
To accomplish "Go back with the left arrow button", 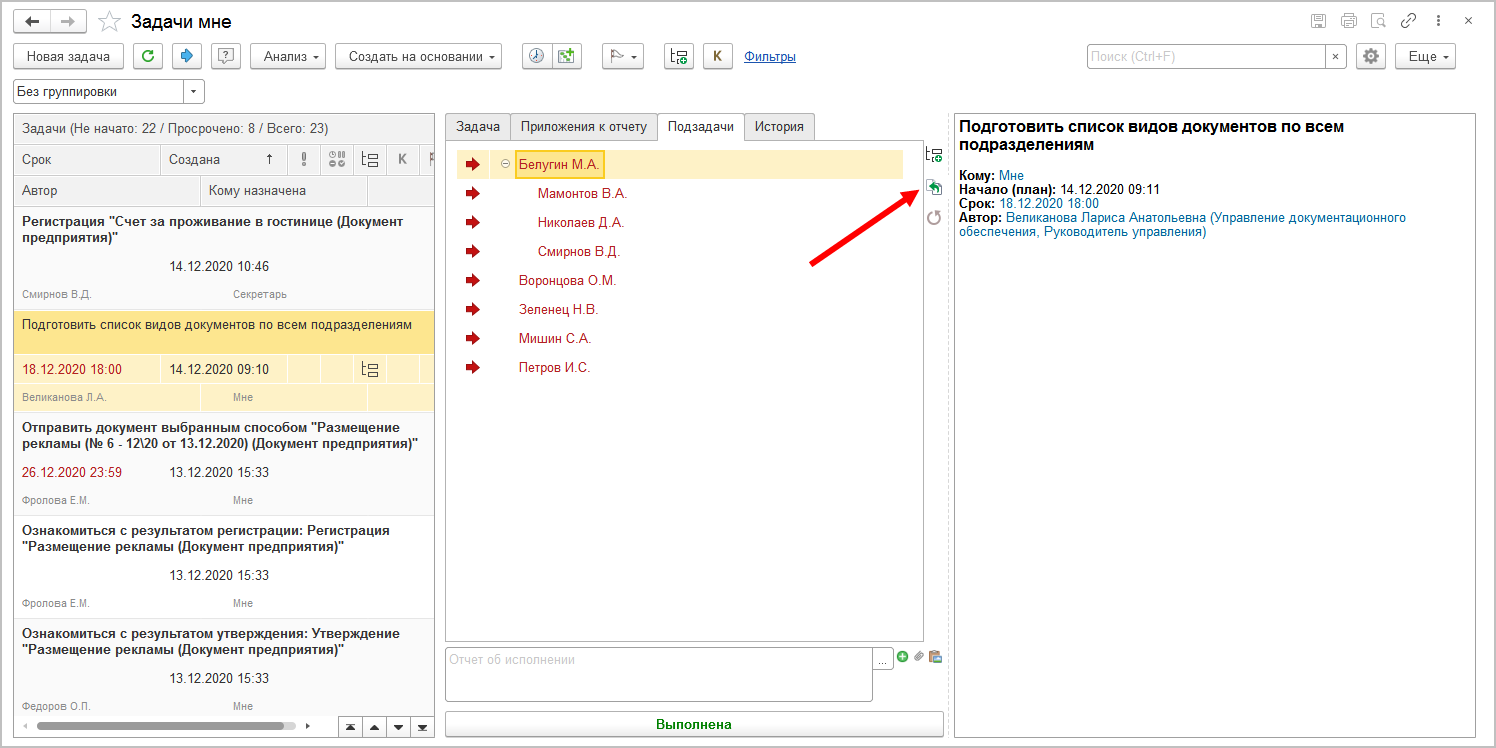I will (x=32, y=21).
